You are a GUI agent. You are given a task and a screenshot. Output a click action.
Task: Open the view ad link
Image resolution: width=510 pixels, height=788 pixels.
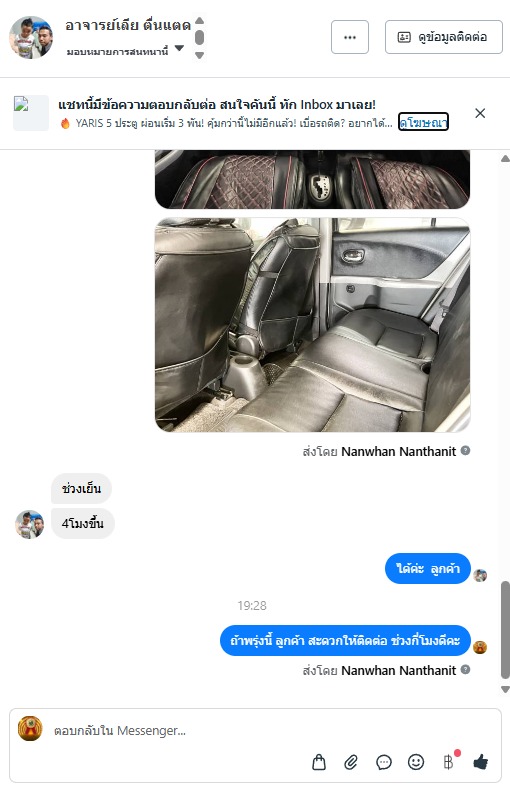click(423, 122)
